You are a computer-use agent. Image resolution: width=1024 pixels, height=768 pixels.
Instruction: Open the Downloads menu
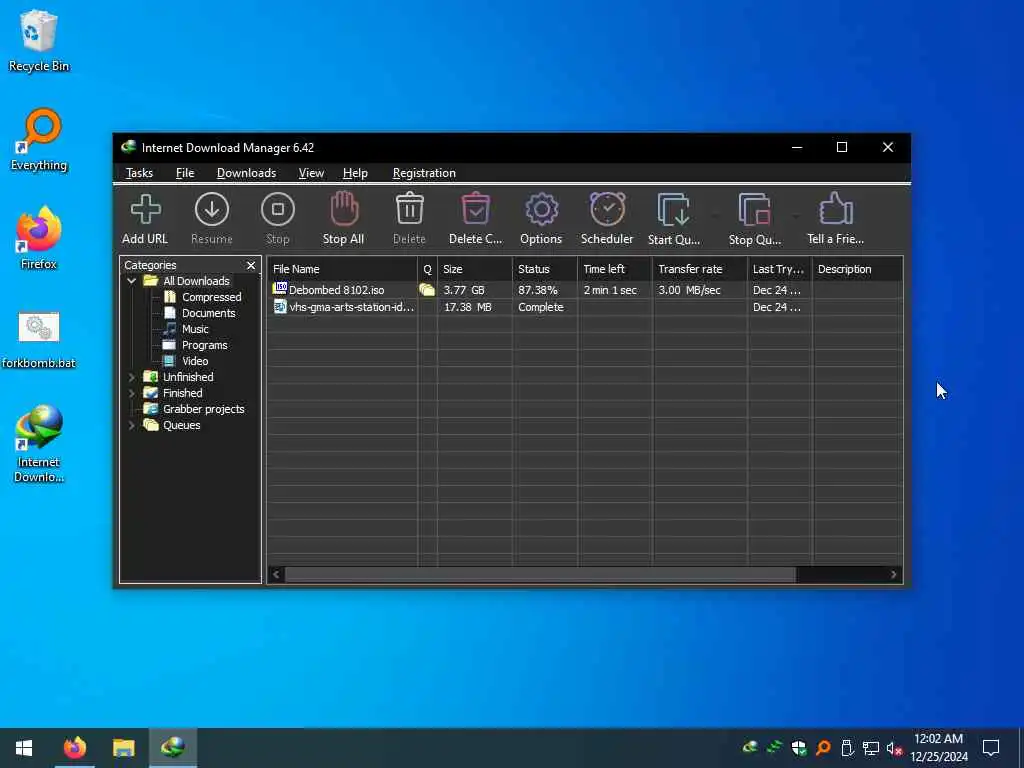246,173
